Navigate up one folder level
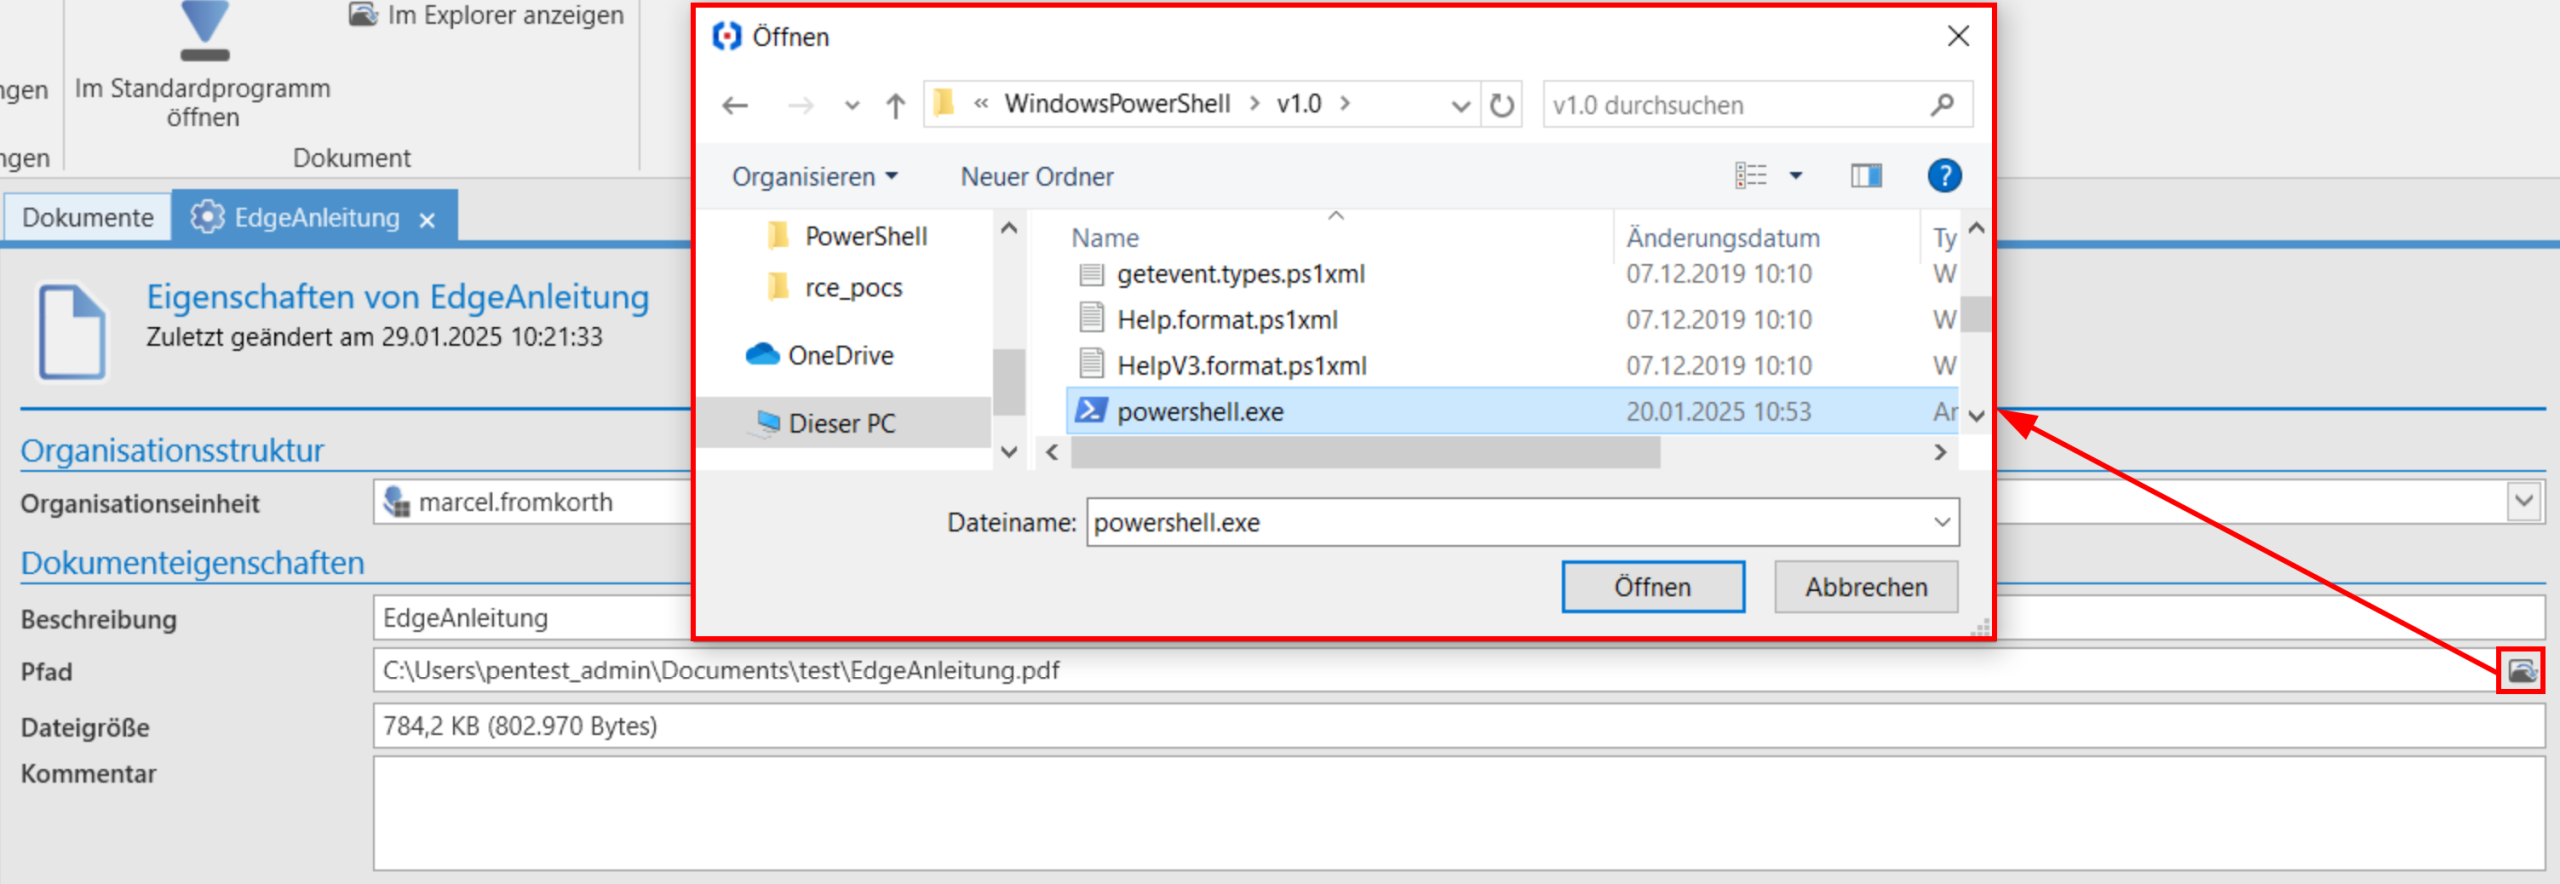 coord(895,105)
